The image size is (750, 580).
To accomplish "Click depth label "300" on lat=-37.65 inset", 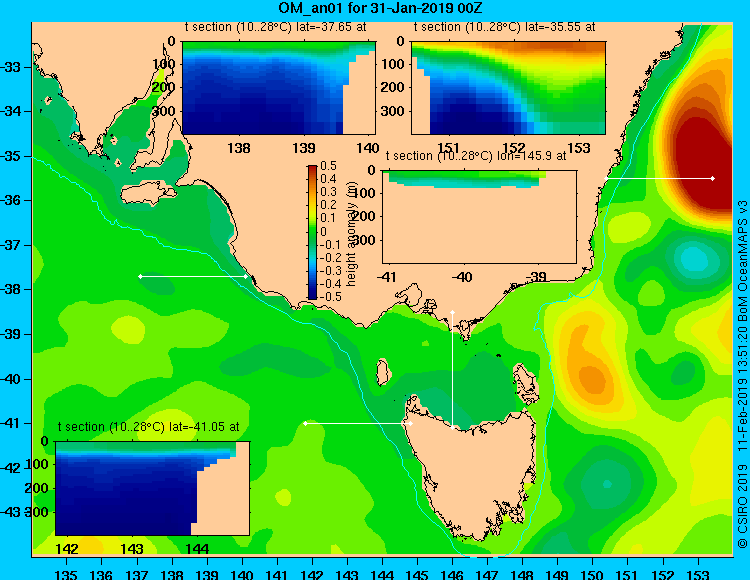I will click(x=164, y=111).
